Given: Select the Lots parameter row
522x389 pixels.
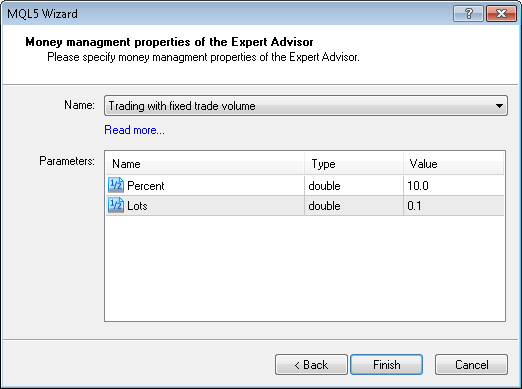Looking at the screenshot, I should click(305, 206).
